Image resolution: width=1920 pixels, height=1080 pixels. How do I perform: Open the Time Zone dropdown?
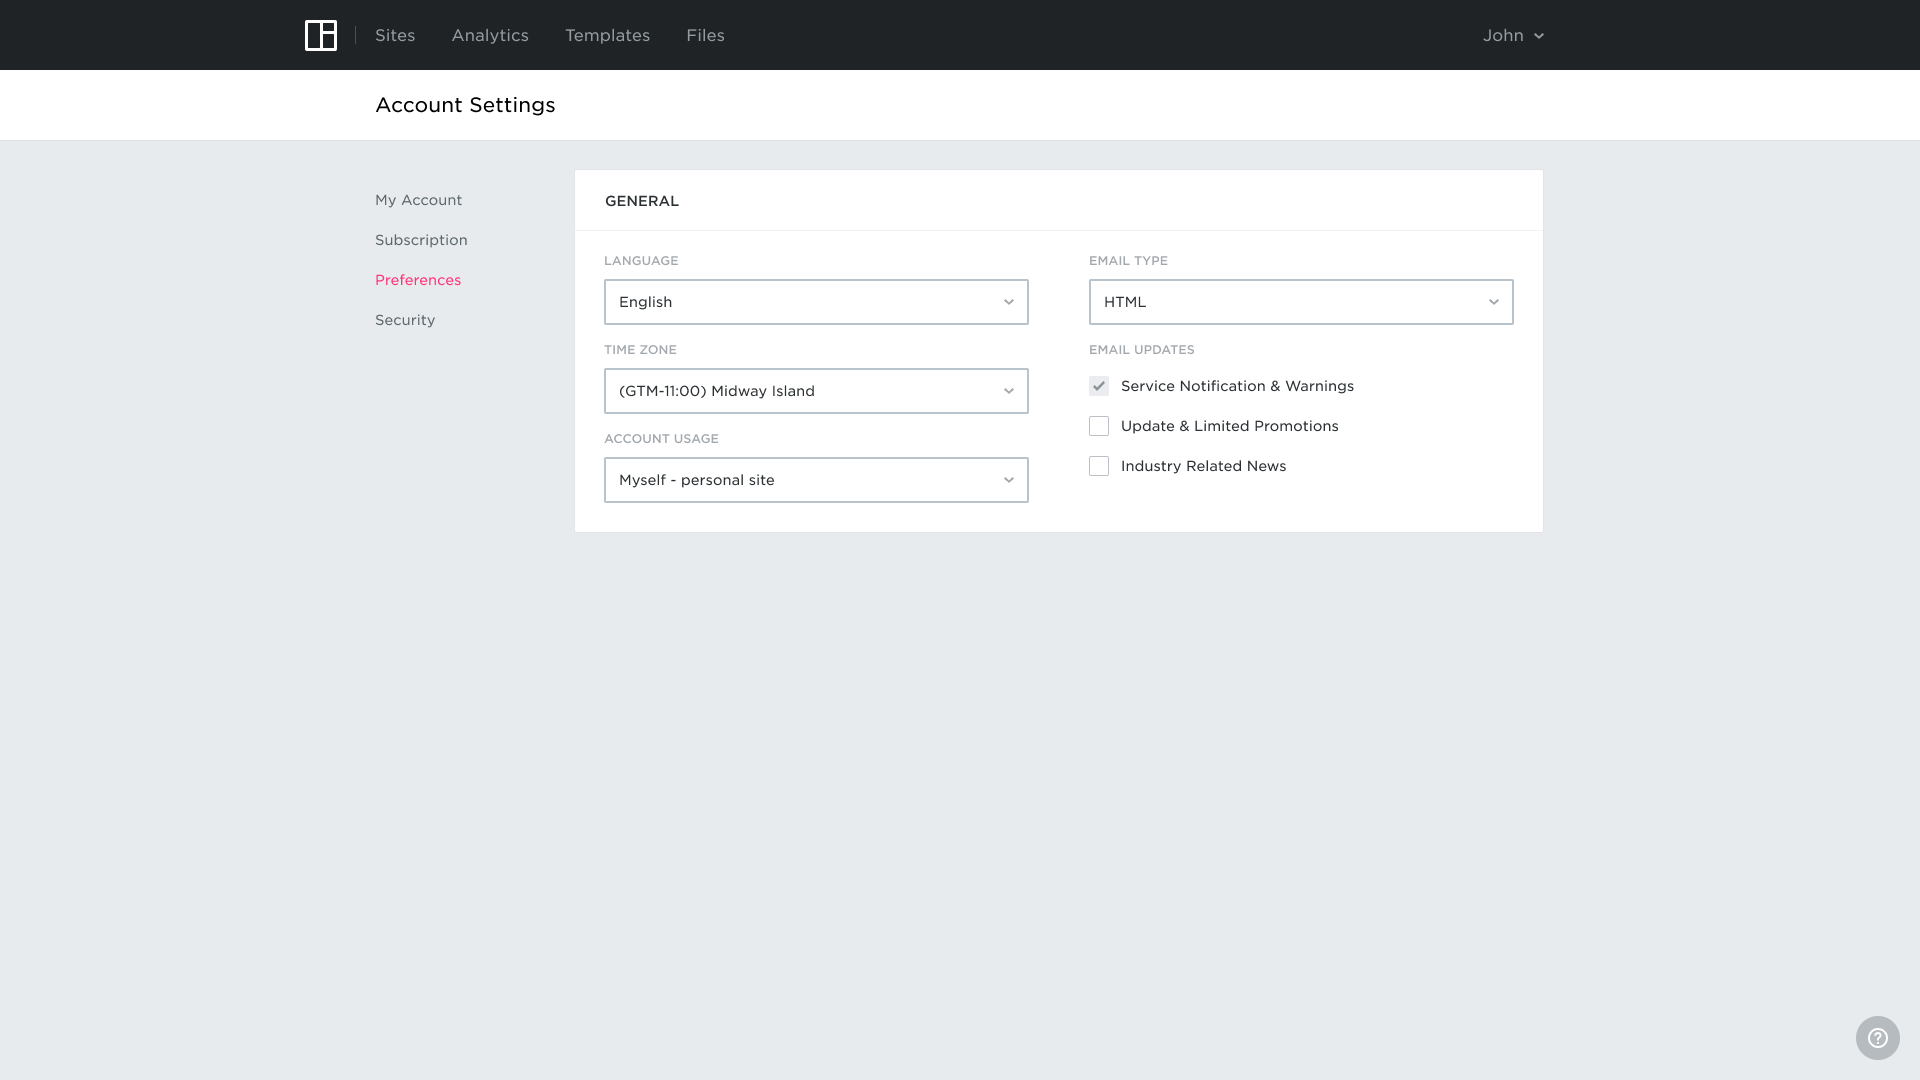815,391
